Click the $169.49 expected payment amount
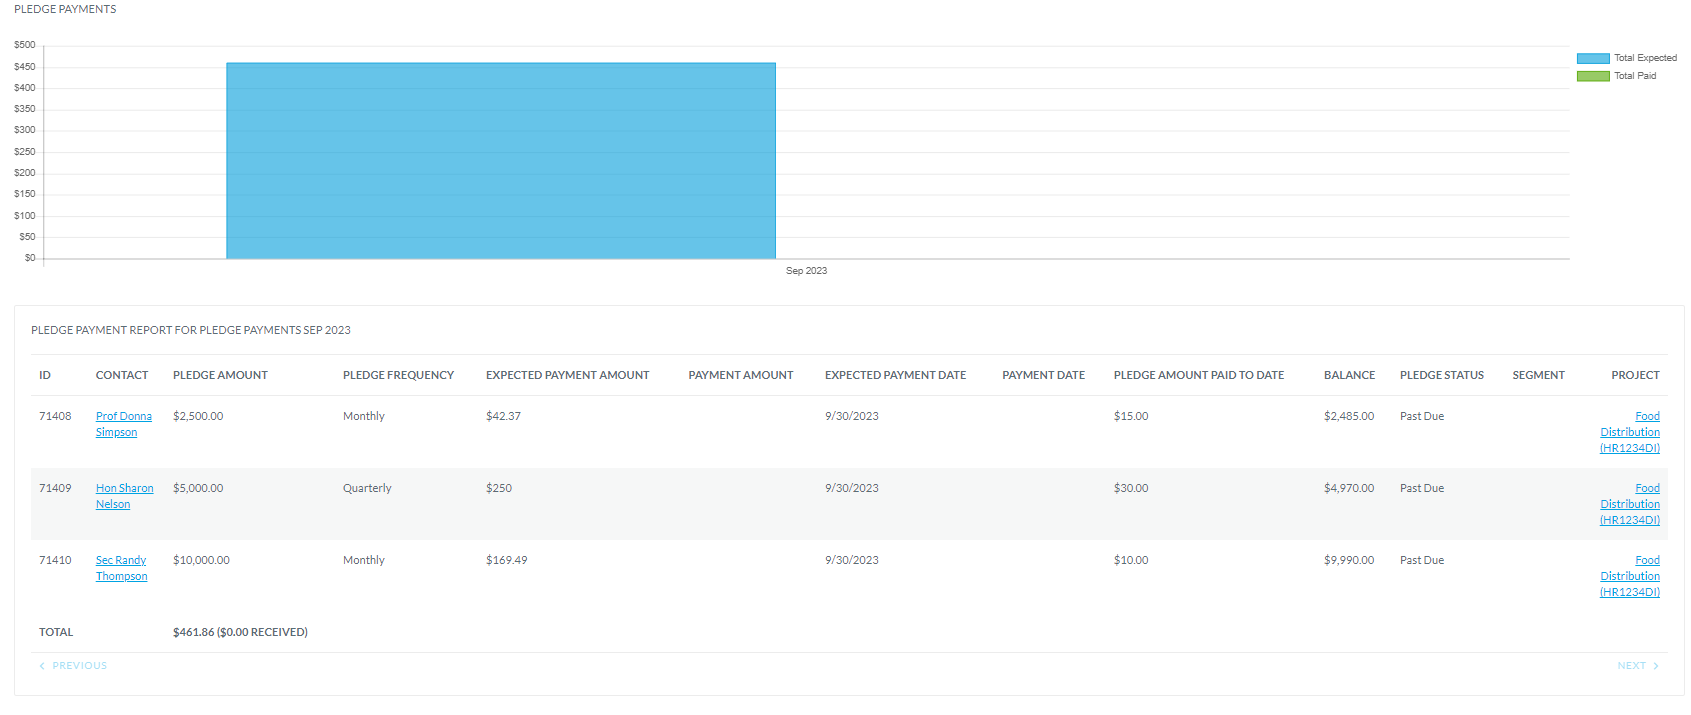 tap(506, 560)
